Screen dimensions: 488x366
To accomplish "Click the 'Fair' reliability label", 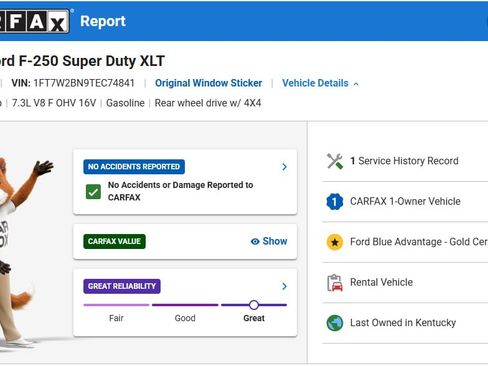I will point(116,318).
